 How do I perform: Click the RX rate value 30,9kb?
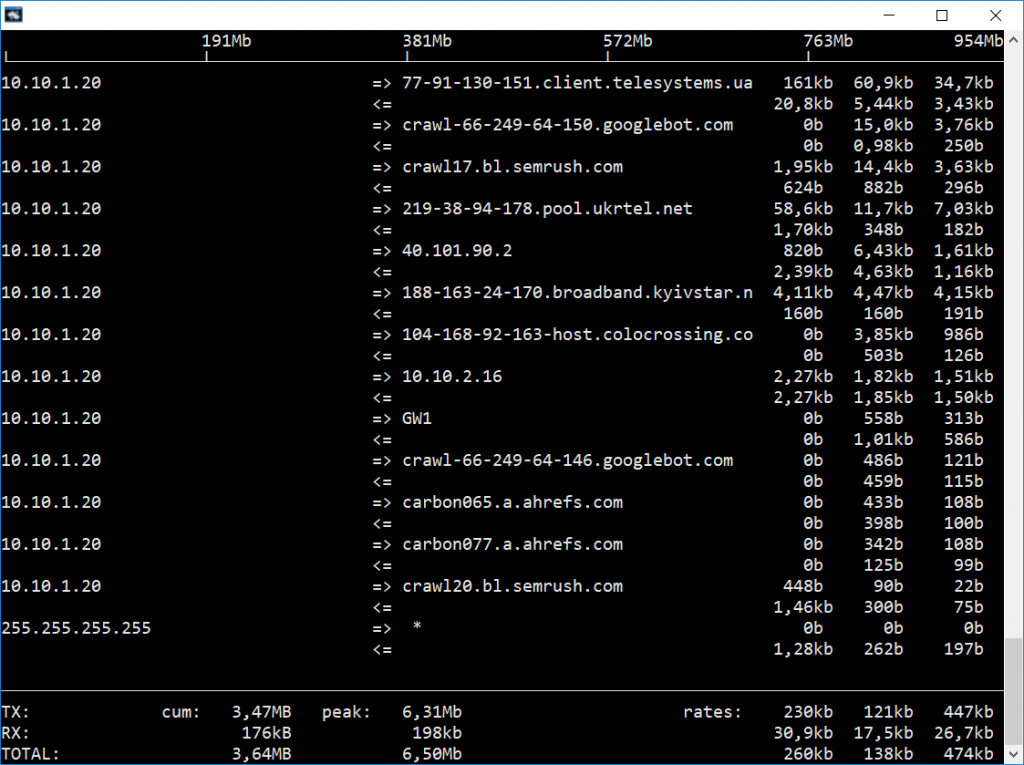803,733
